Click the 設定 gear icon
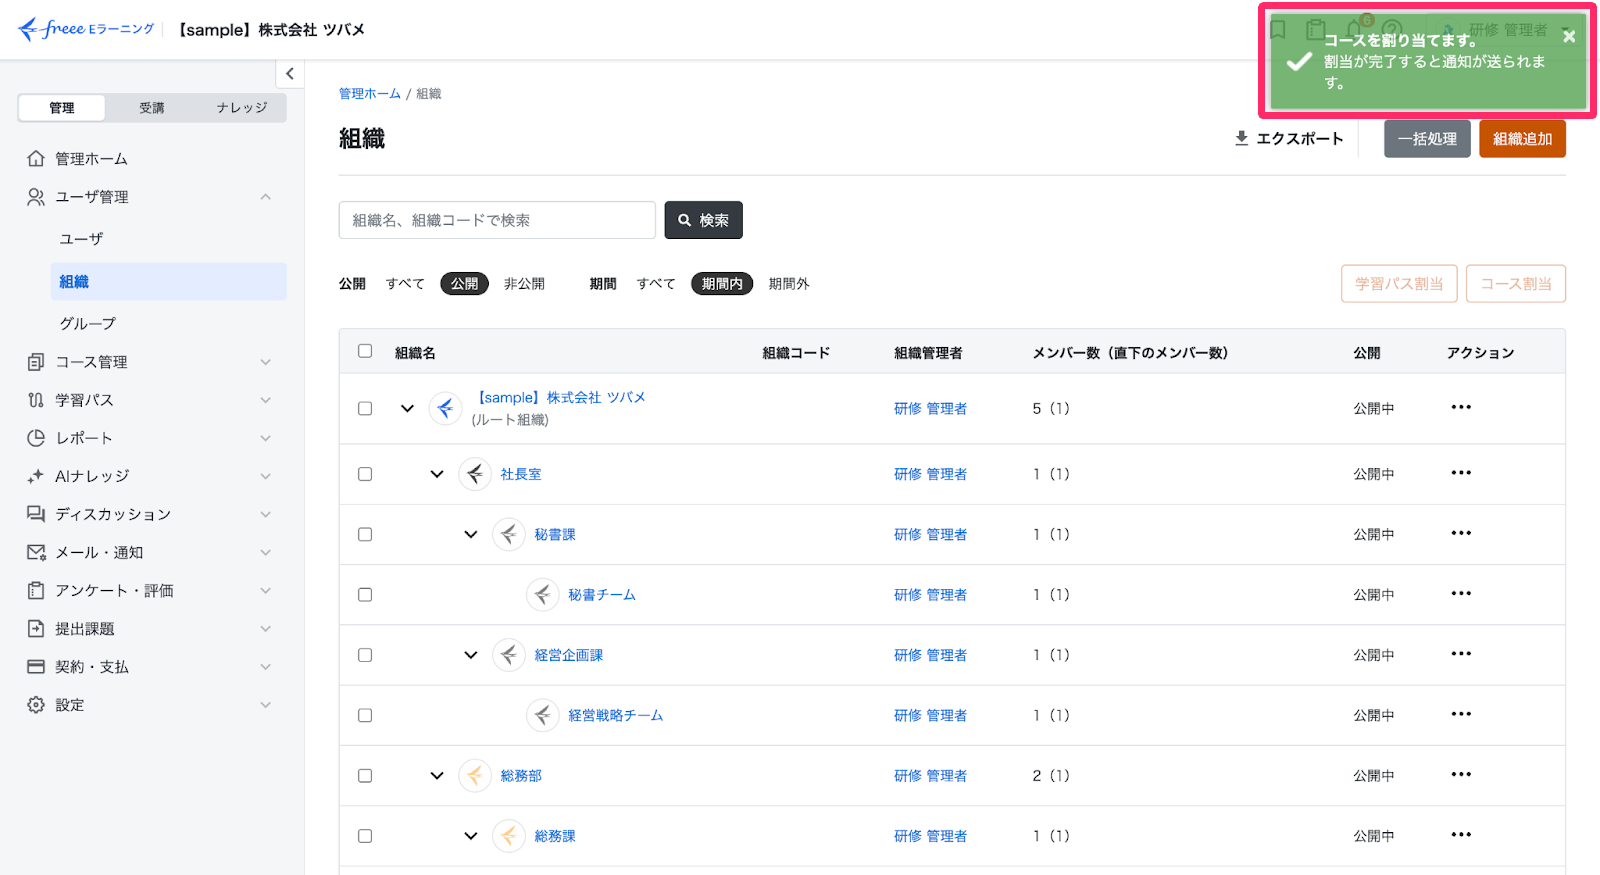The width and height of the screenshot is (1600, 875). 36,705
